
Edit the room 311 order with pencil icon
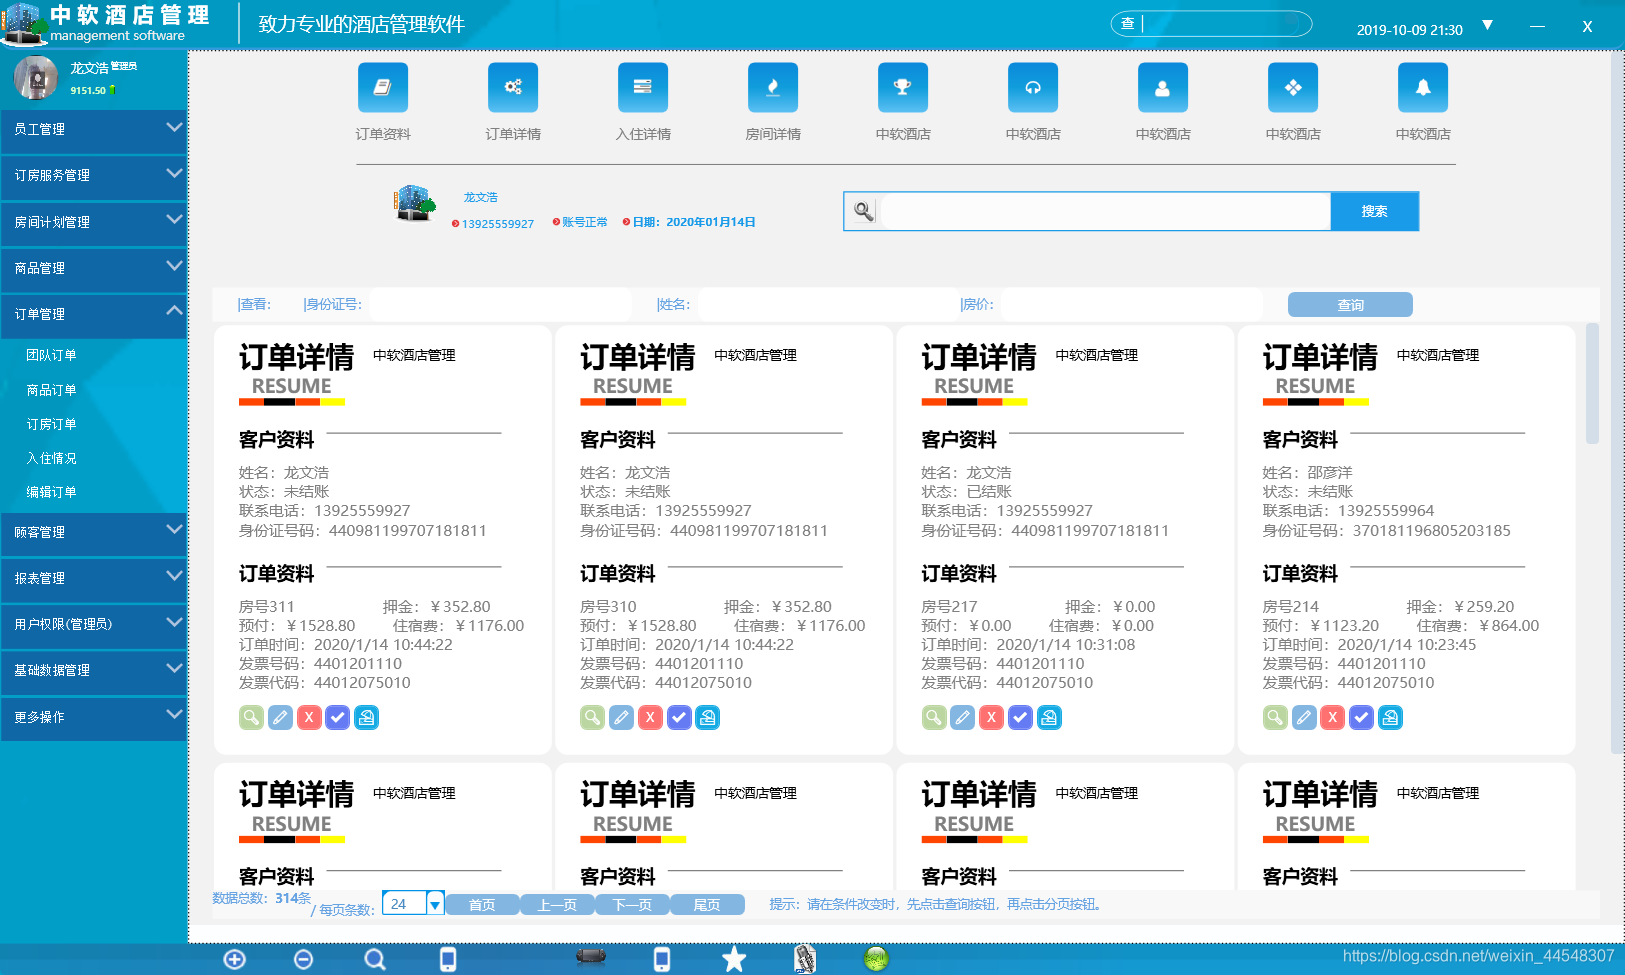pyautogui.click(x=280, y=717)
